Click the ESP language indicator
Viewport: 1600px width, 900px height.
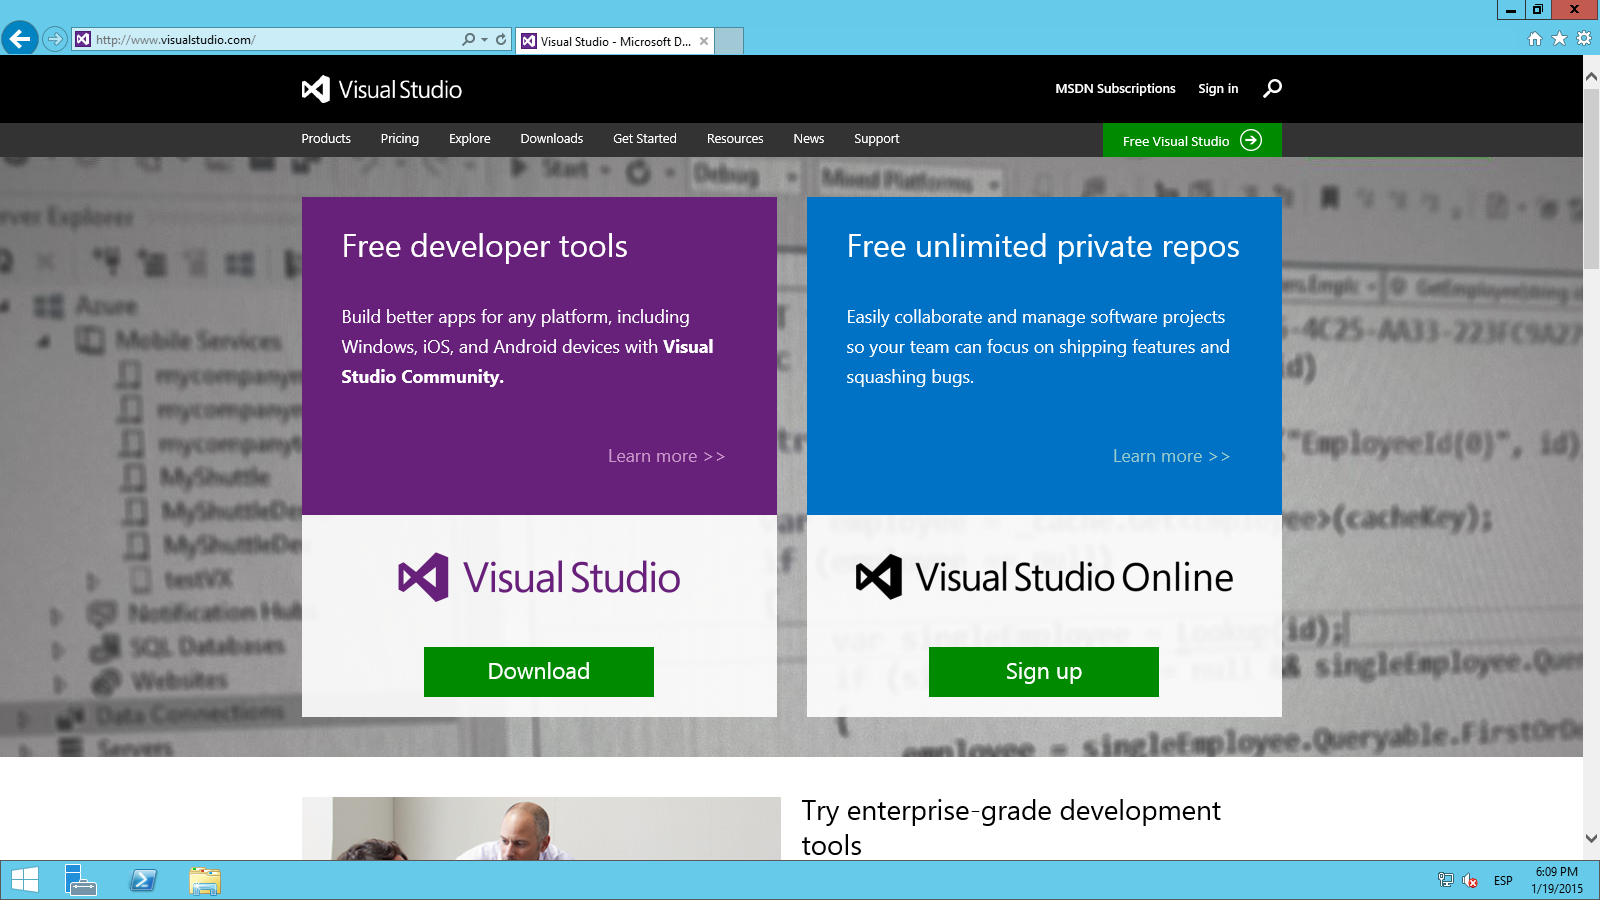pyautogui.click(x=1503, y=881)
